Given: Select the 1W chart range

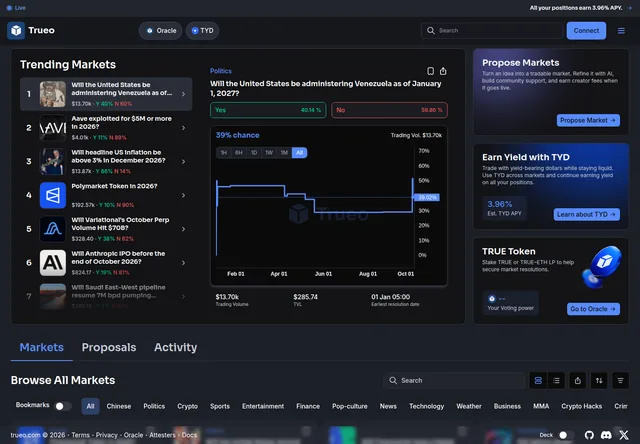Looking at the screenshot, I should coord(269,153).
